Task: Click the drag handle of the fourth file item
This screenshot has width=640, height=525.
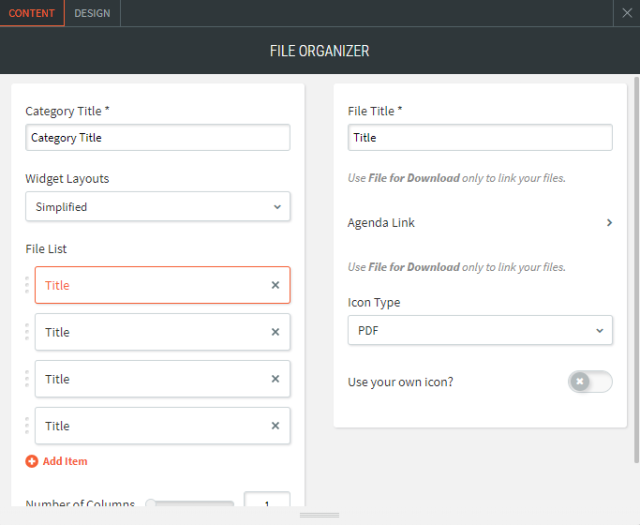Action: tap(27, 426)
